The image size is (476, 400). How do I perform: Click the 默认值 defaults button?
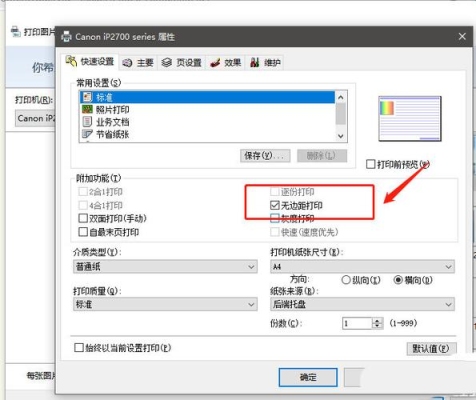pyautogui.click(x=431, y=349)
